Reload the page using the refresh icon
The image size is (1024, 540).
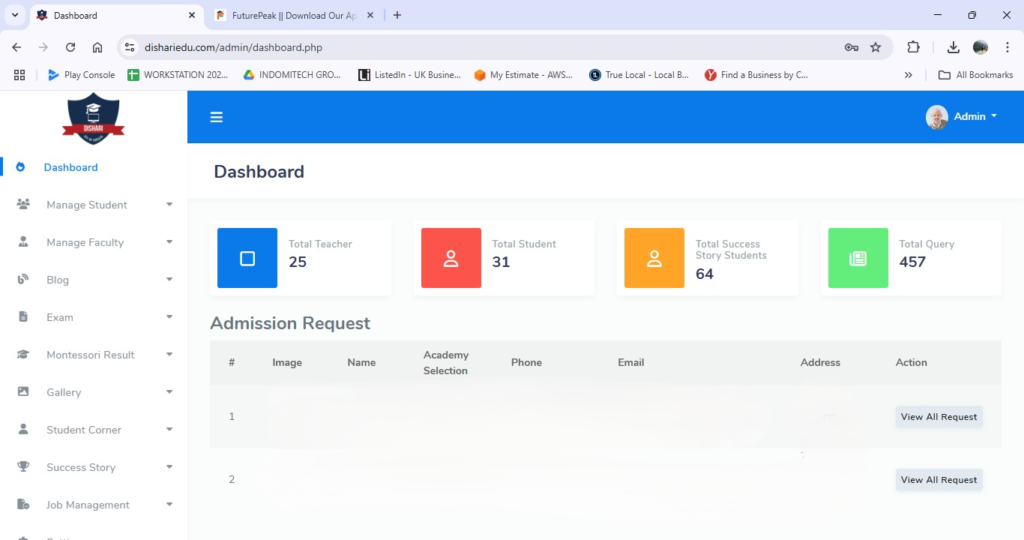coord(70,47)
